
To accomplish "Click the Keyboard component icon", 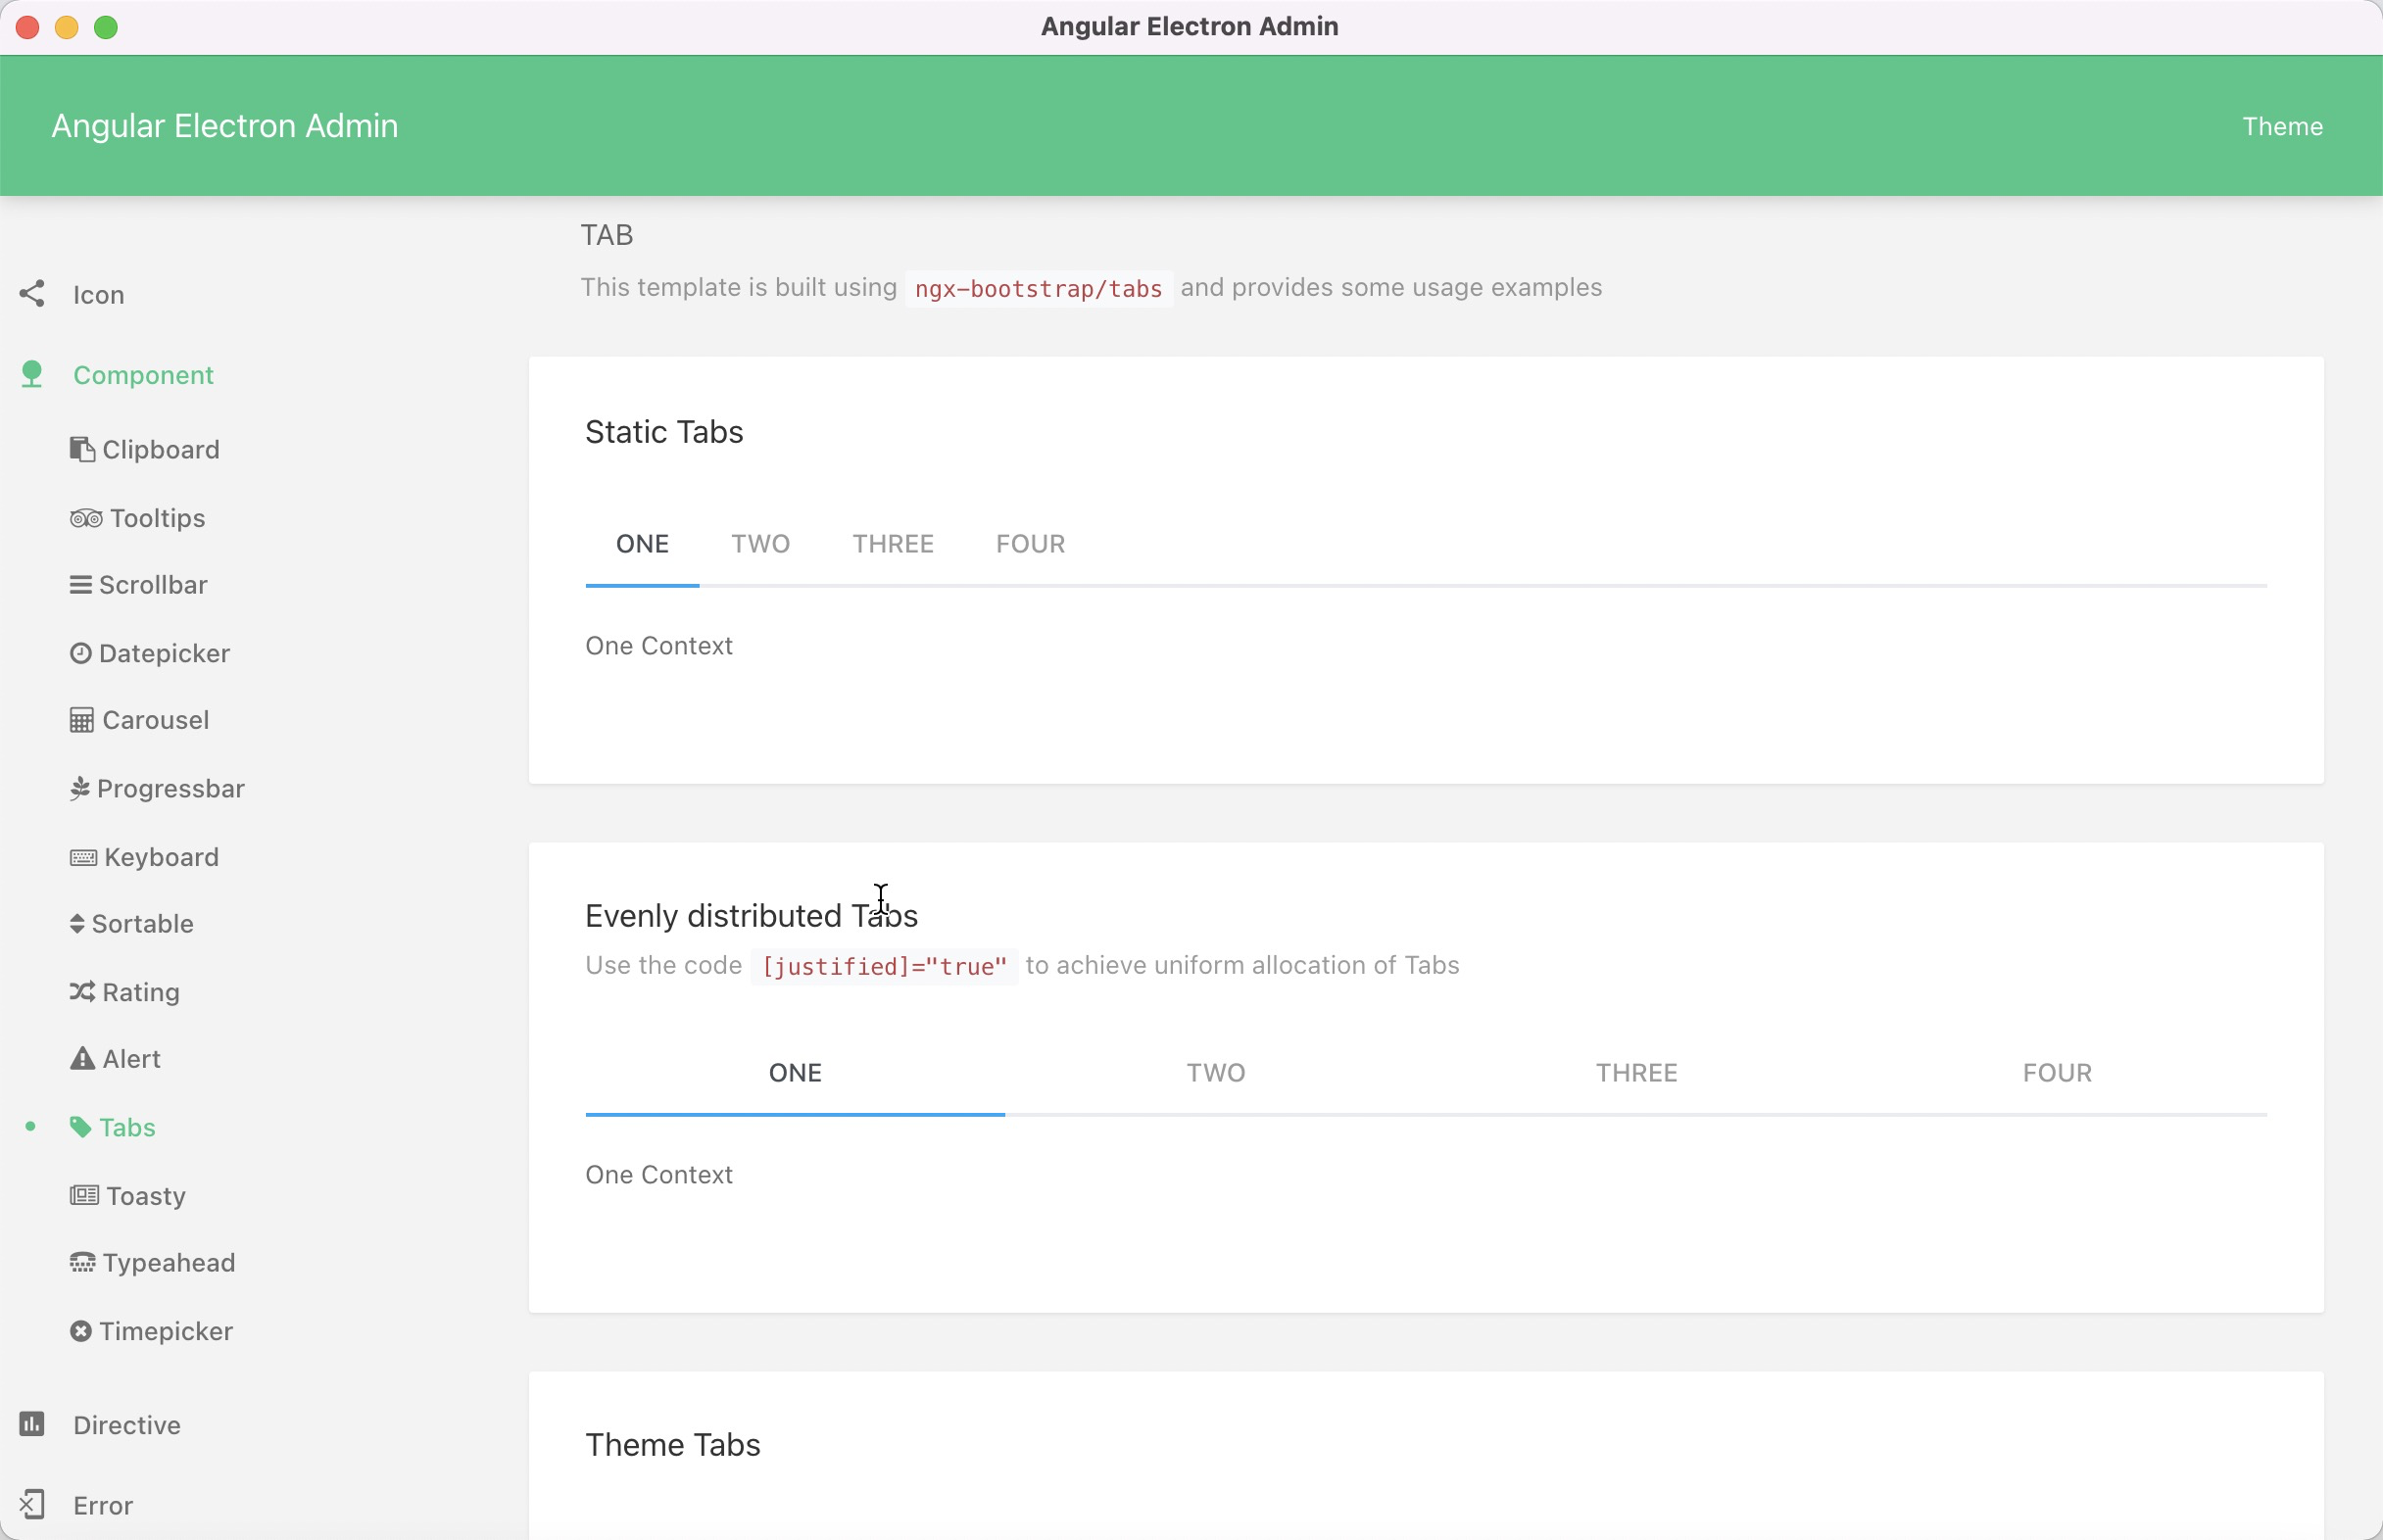I will coord(81,856).
